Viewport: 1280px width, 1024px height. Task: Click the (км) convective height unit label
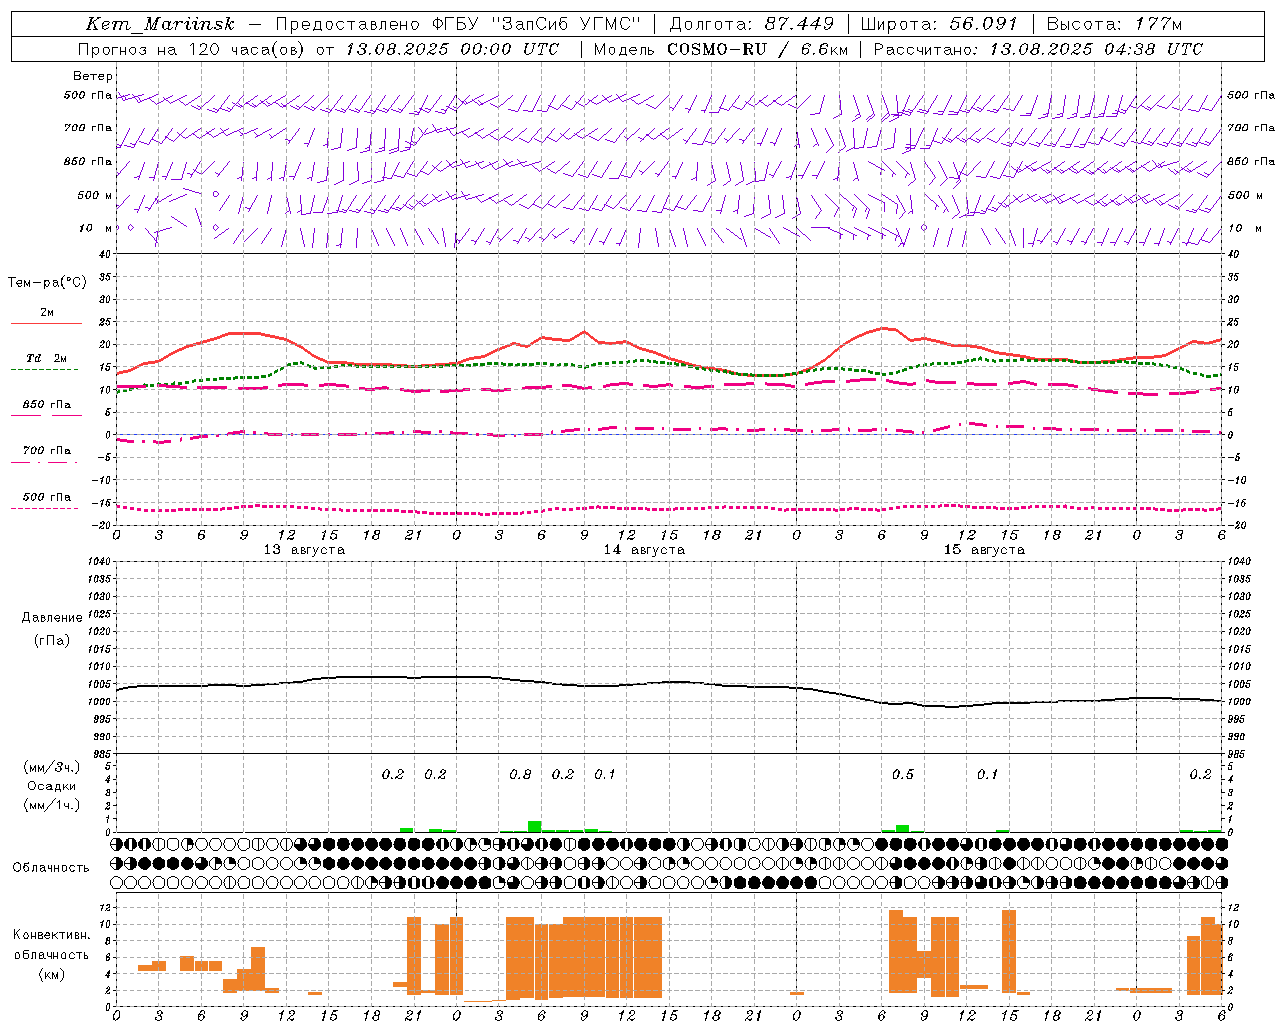click(x=52, y=974)
